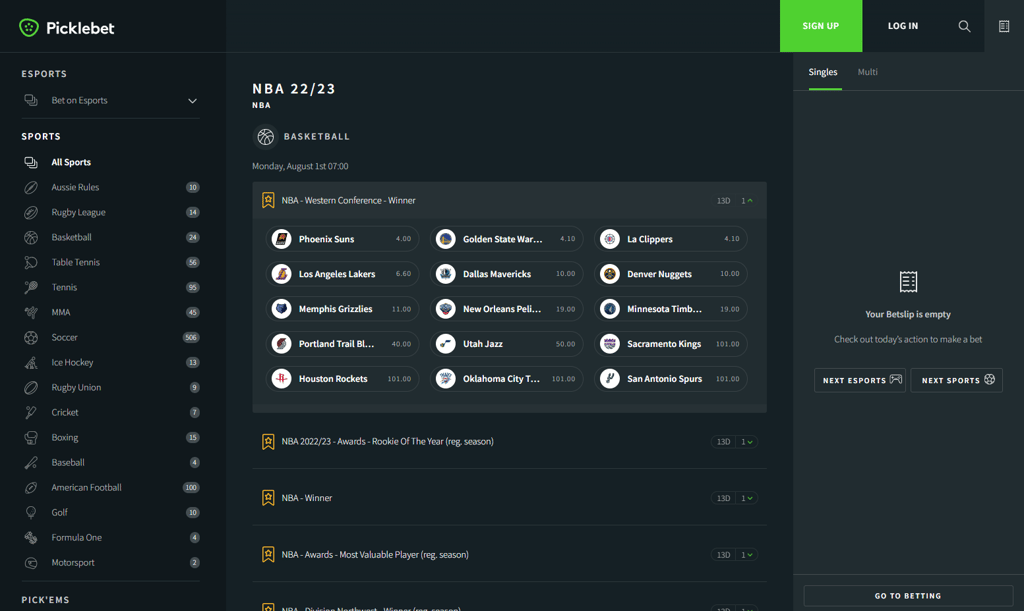
Task: Click the Soccer ball sidebar icon
Action: coord(31,337)
